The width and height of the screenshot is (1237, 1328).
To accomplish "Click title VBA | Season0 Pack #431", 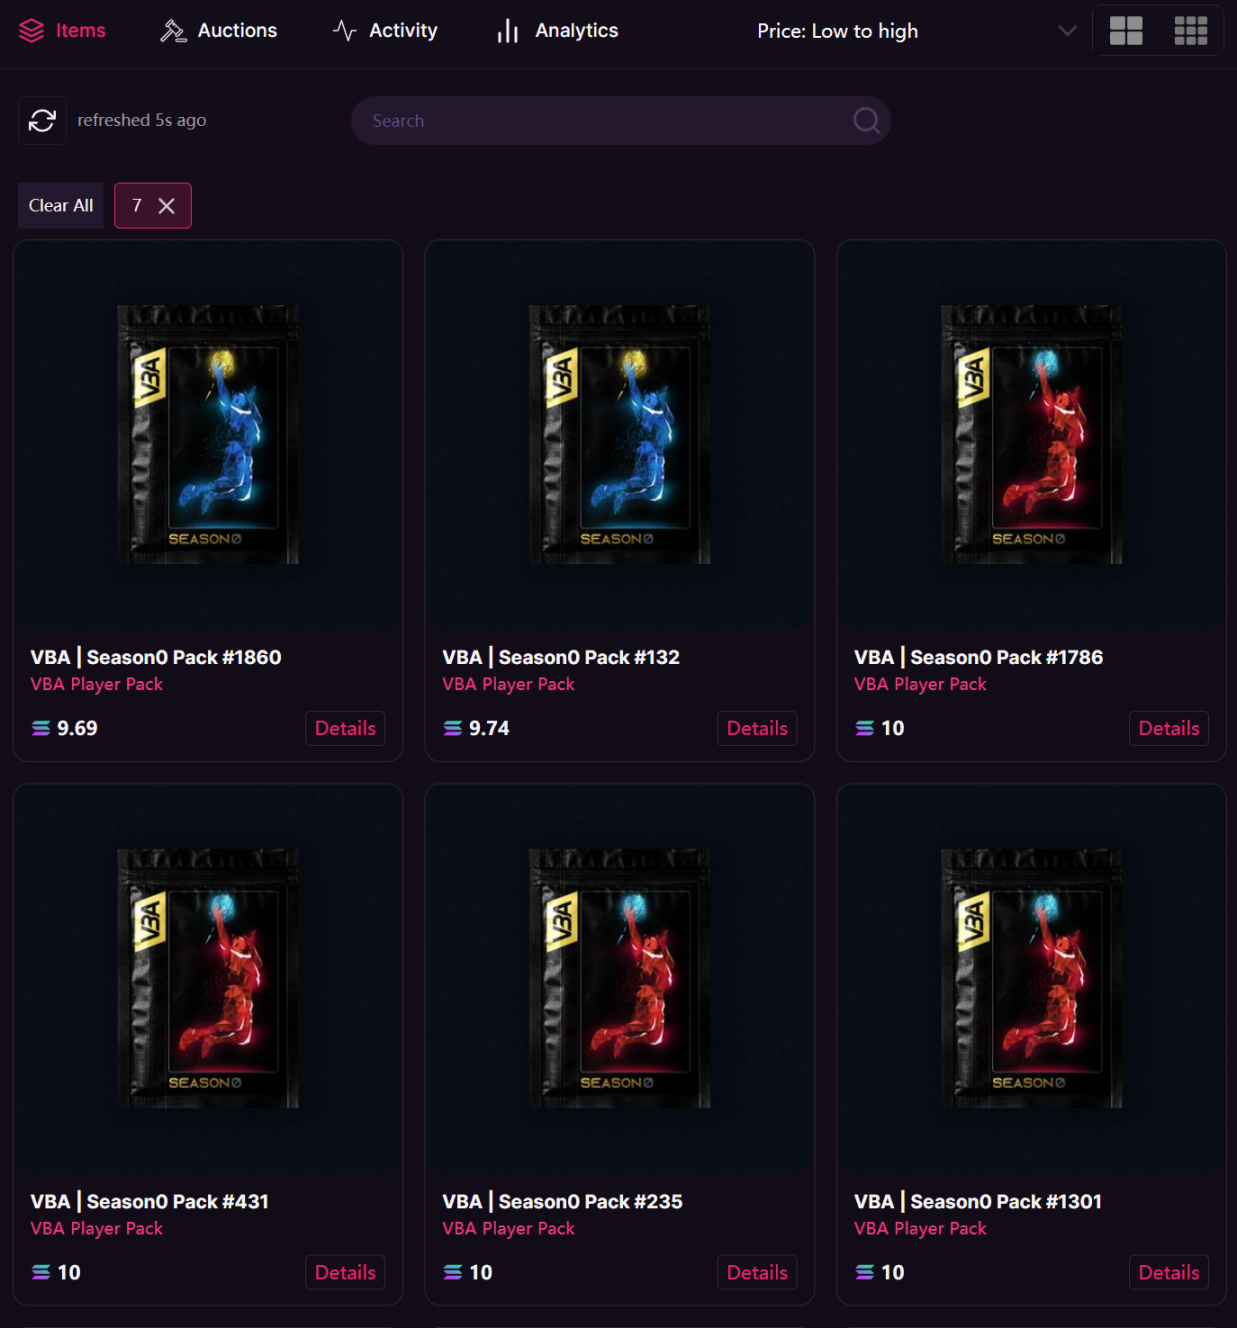I will click(x=150, y=1201).
